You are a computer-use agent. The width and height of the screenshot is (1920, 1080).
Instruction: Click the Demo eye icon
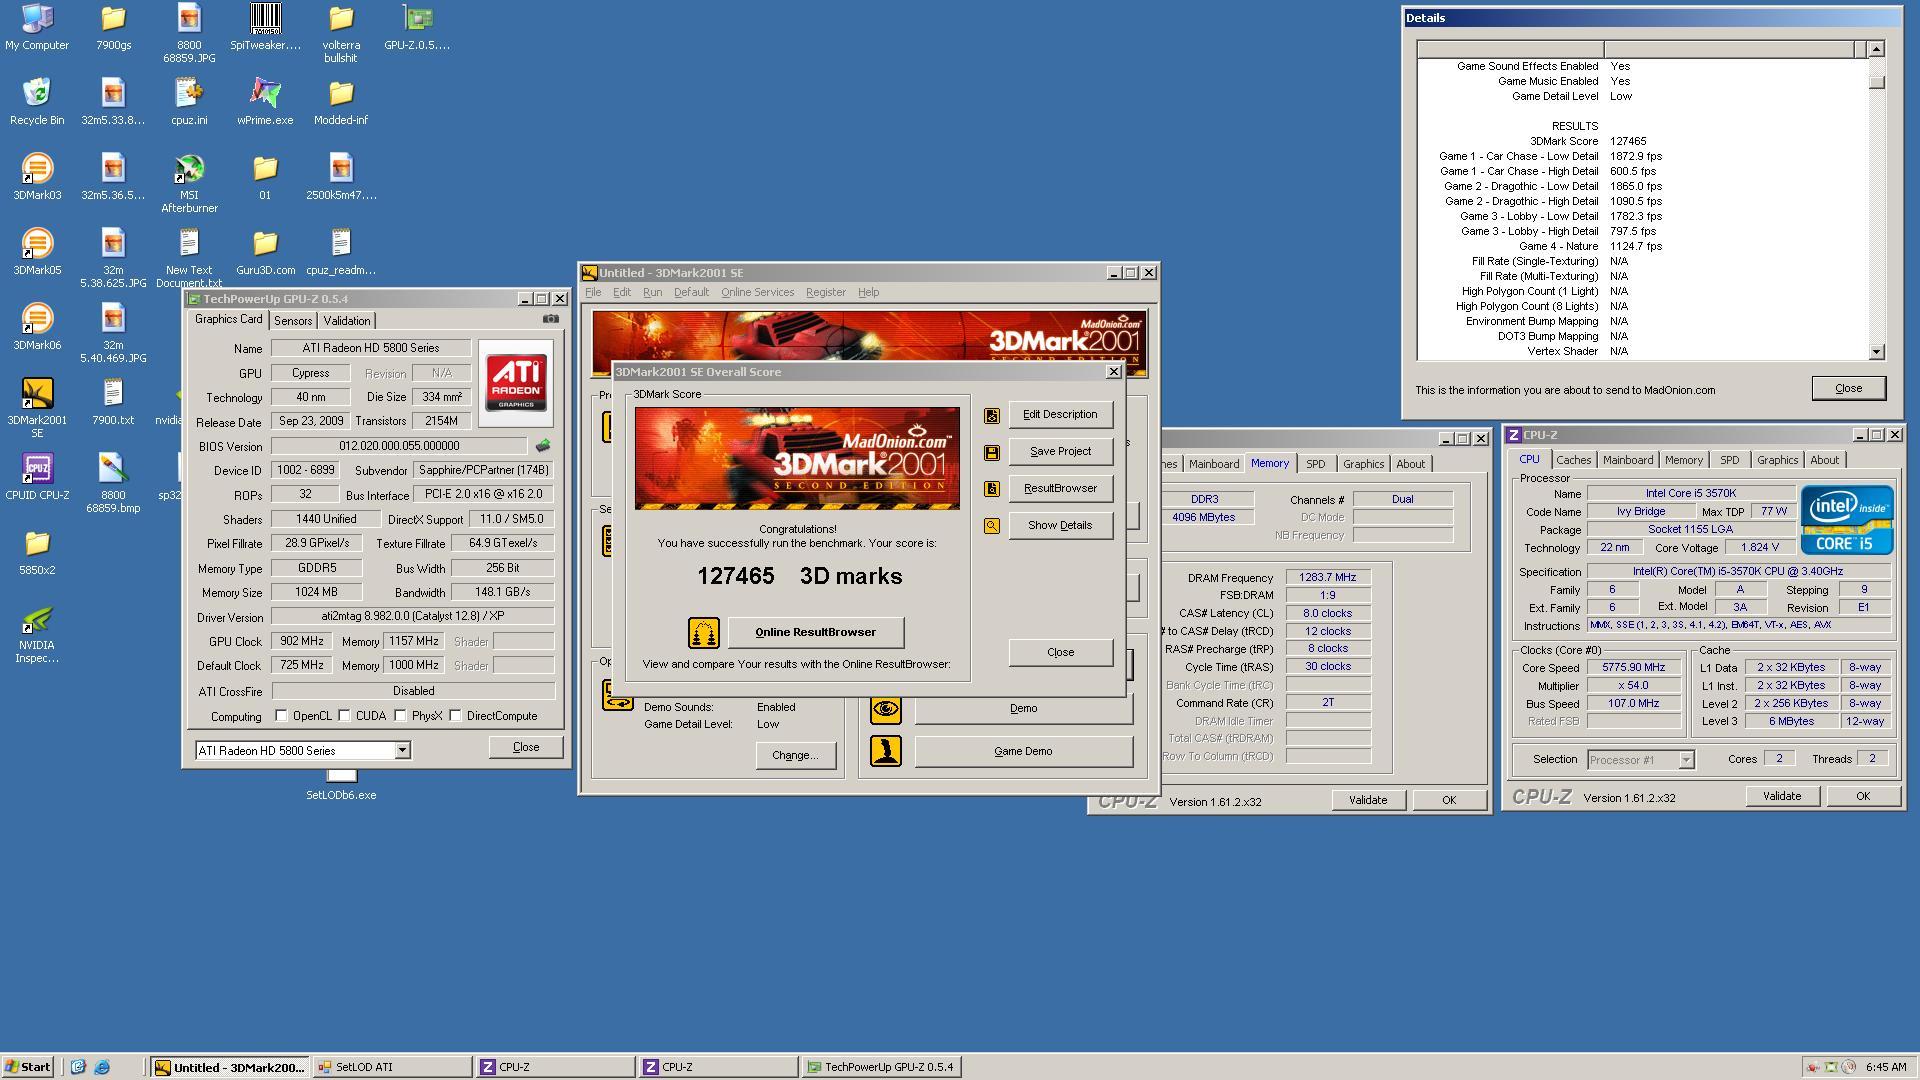(x=886, y=709)
